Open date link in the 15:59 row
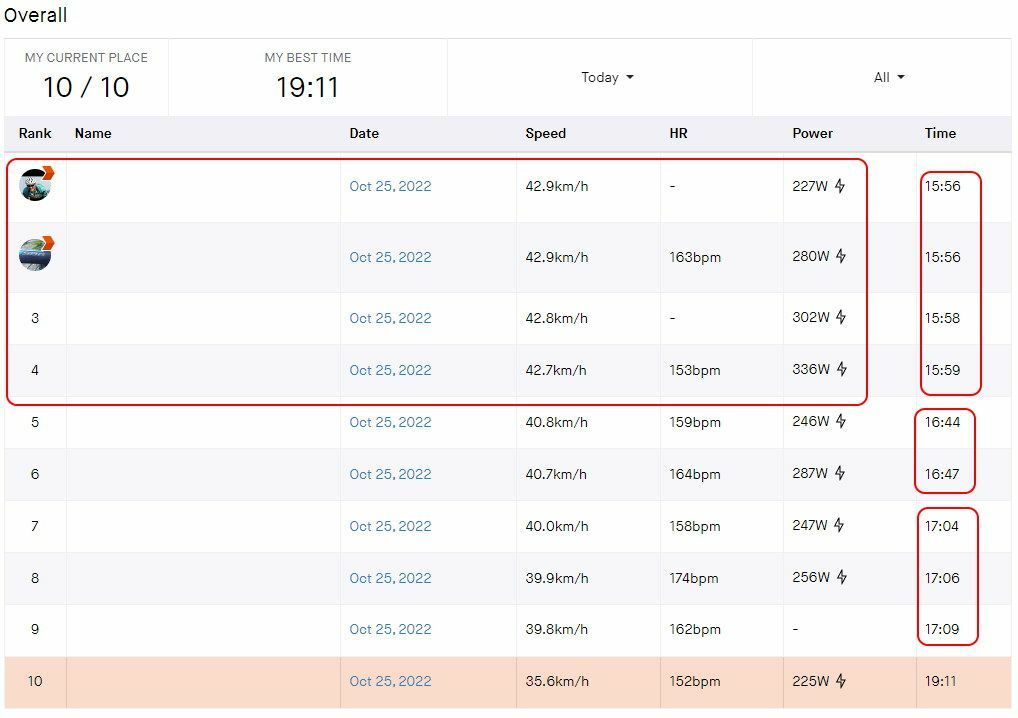 390,370
